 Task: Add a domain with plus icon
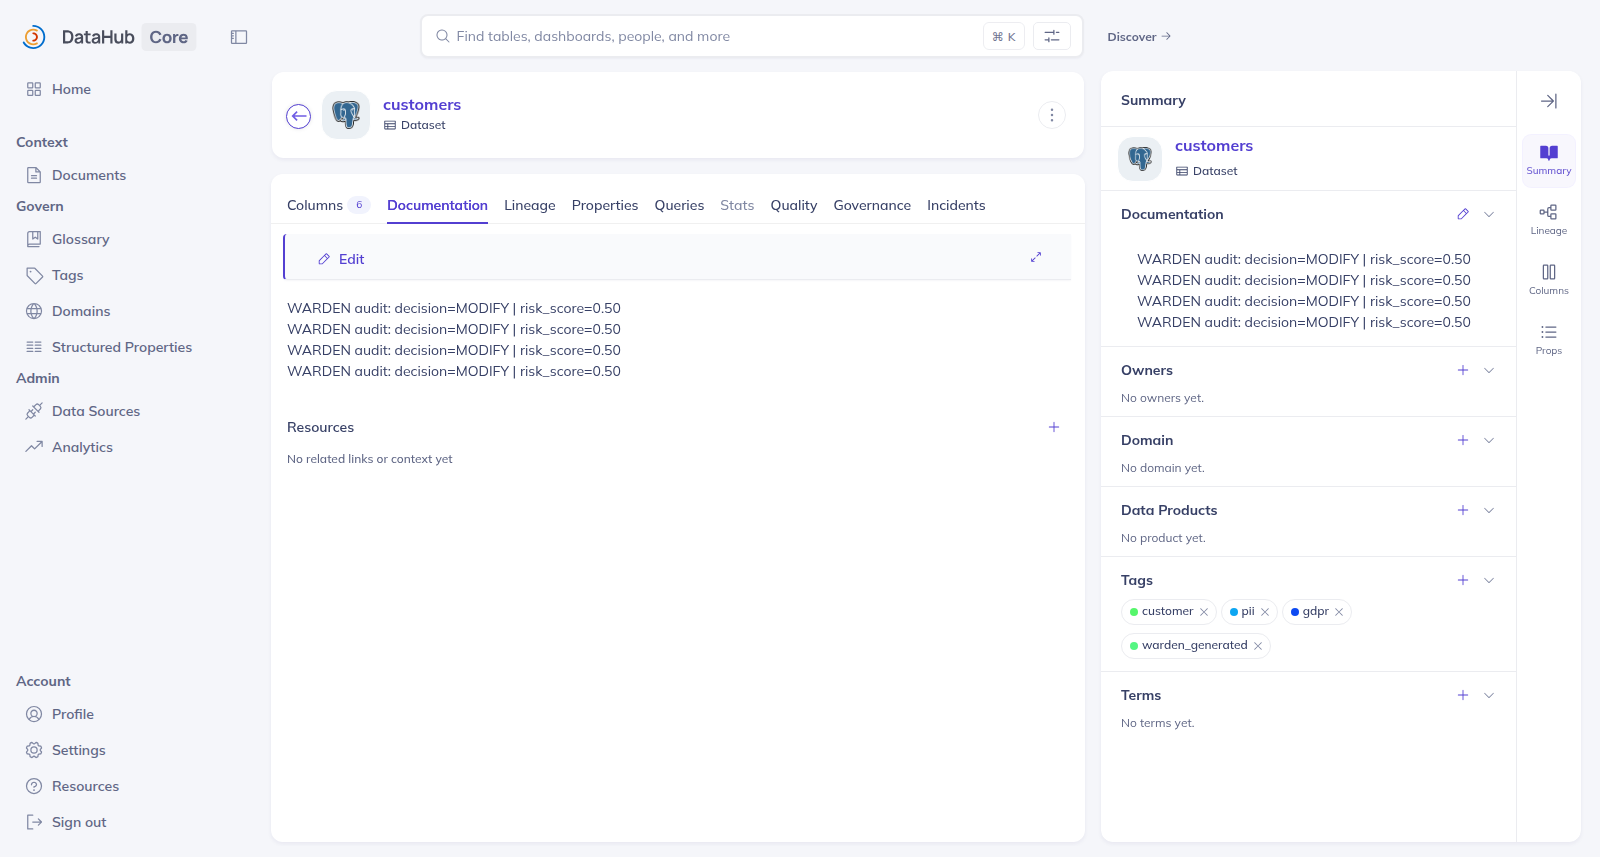click(x=1463, y=440)
